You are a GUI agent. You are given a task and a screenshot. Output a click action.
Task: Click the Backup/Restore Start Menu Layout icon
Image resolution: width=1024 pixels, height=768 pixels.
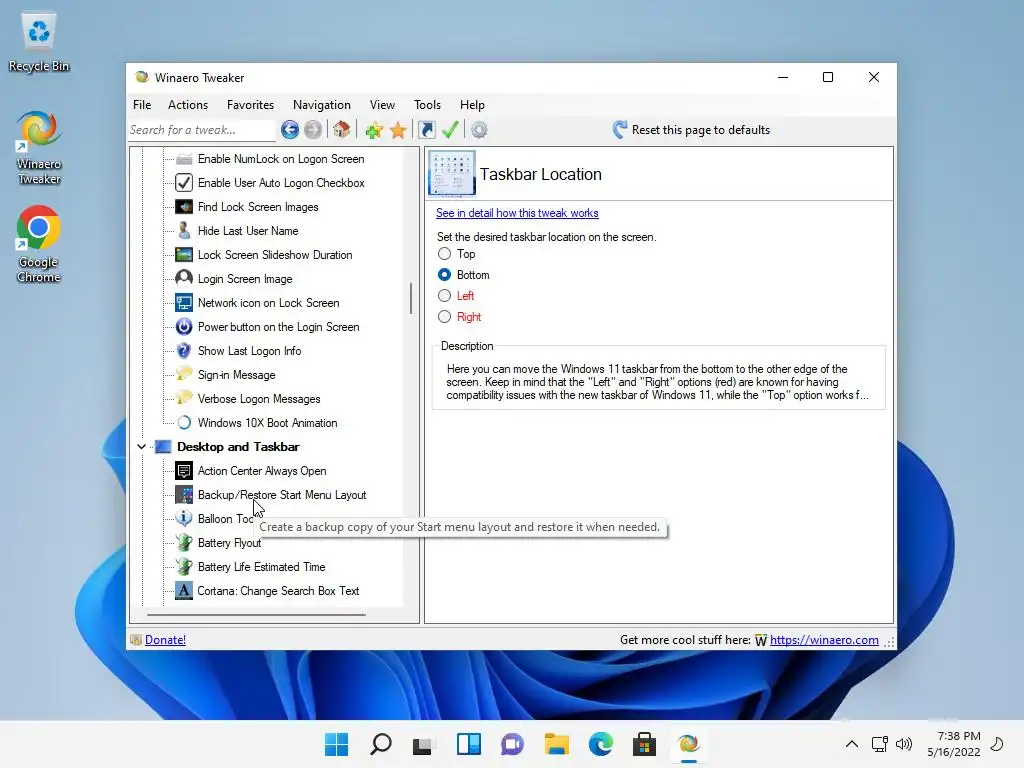click(x=184, y=495)
